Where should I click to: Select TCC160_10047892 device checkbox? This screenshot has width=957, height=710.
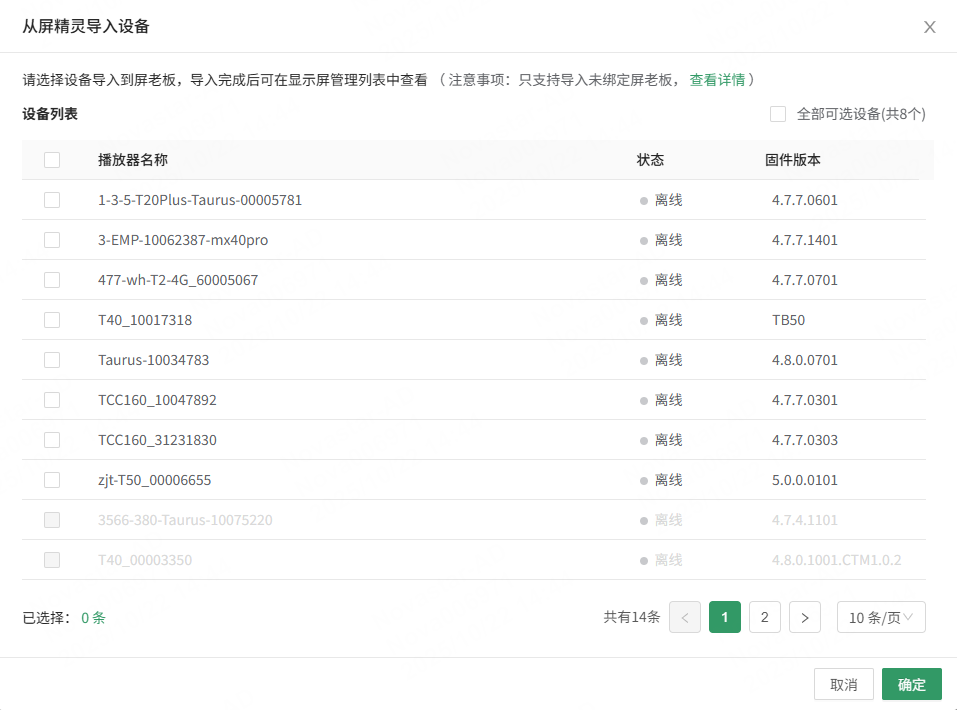[x=52, y=400]
